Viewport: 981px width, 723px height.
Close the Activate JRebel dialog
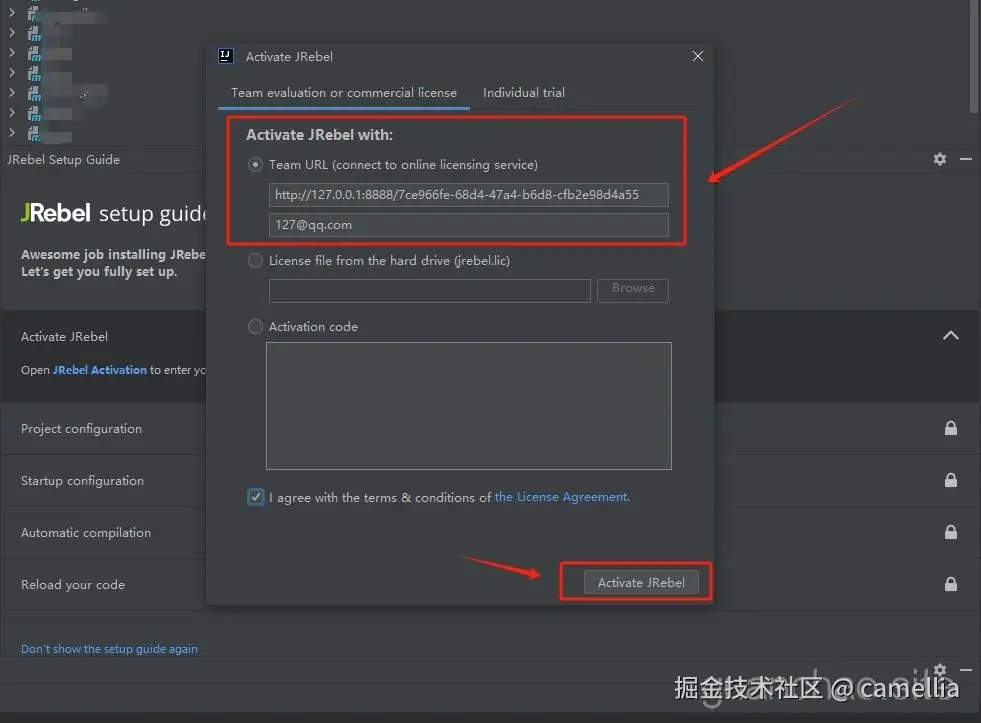coord(698,56)
